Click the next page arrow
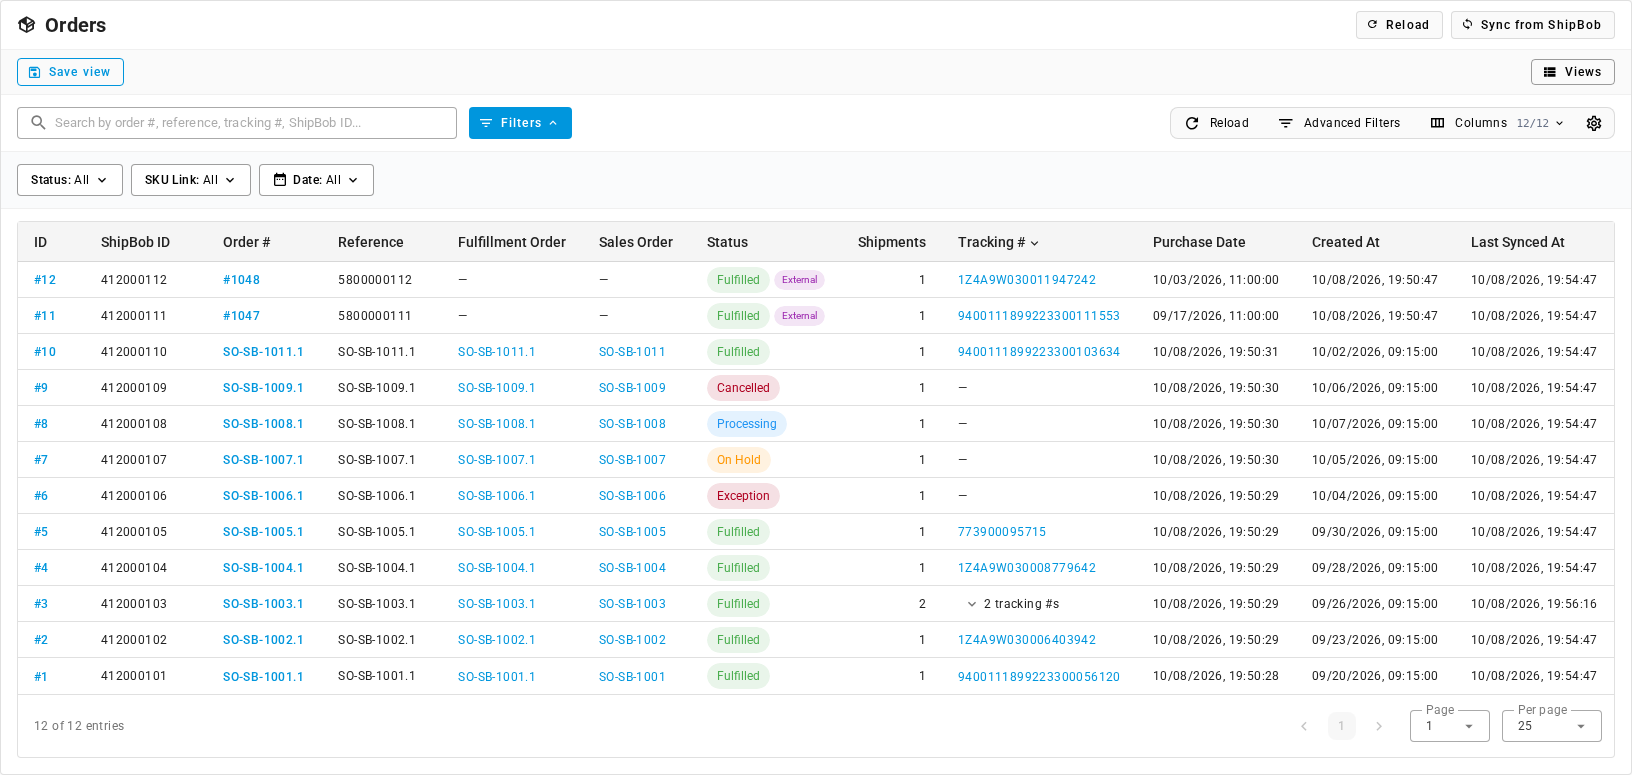 (1379, 726)
